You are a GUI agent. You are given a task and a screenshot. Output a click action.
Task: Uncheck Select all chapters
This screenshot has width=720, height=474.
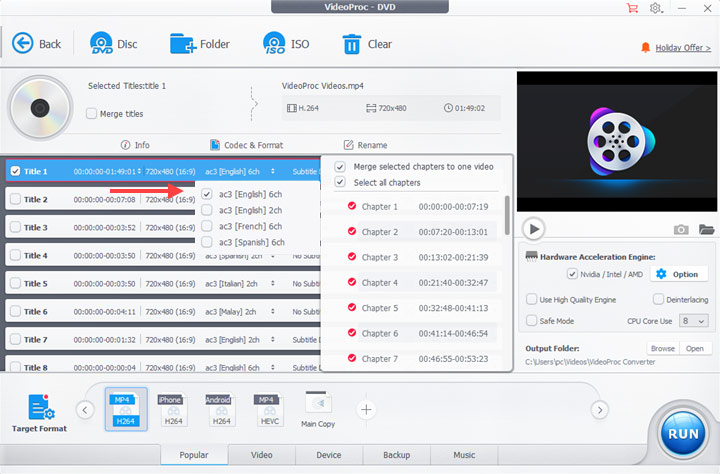pyautogui.click(x=340, y=183)
